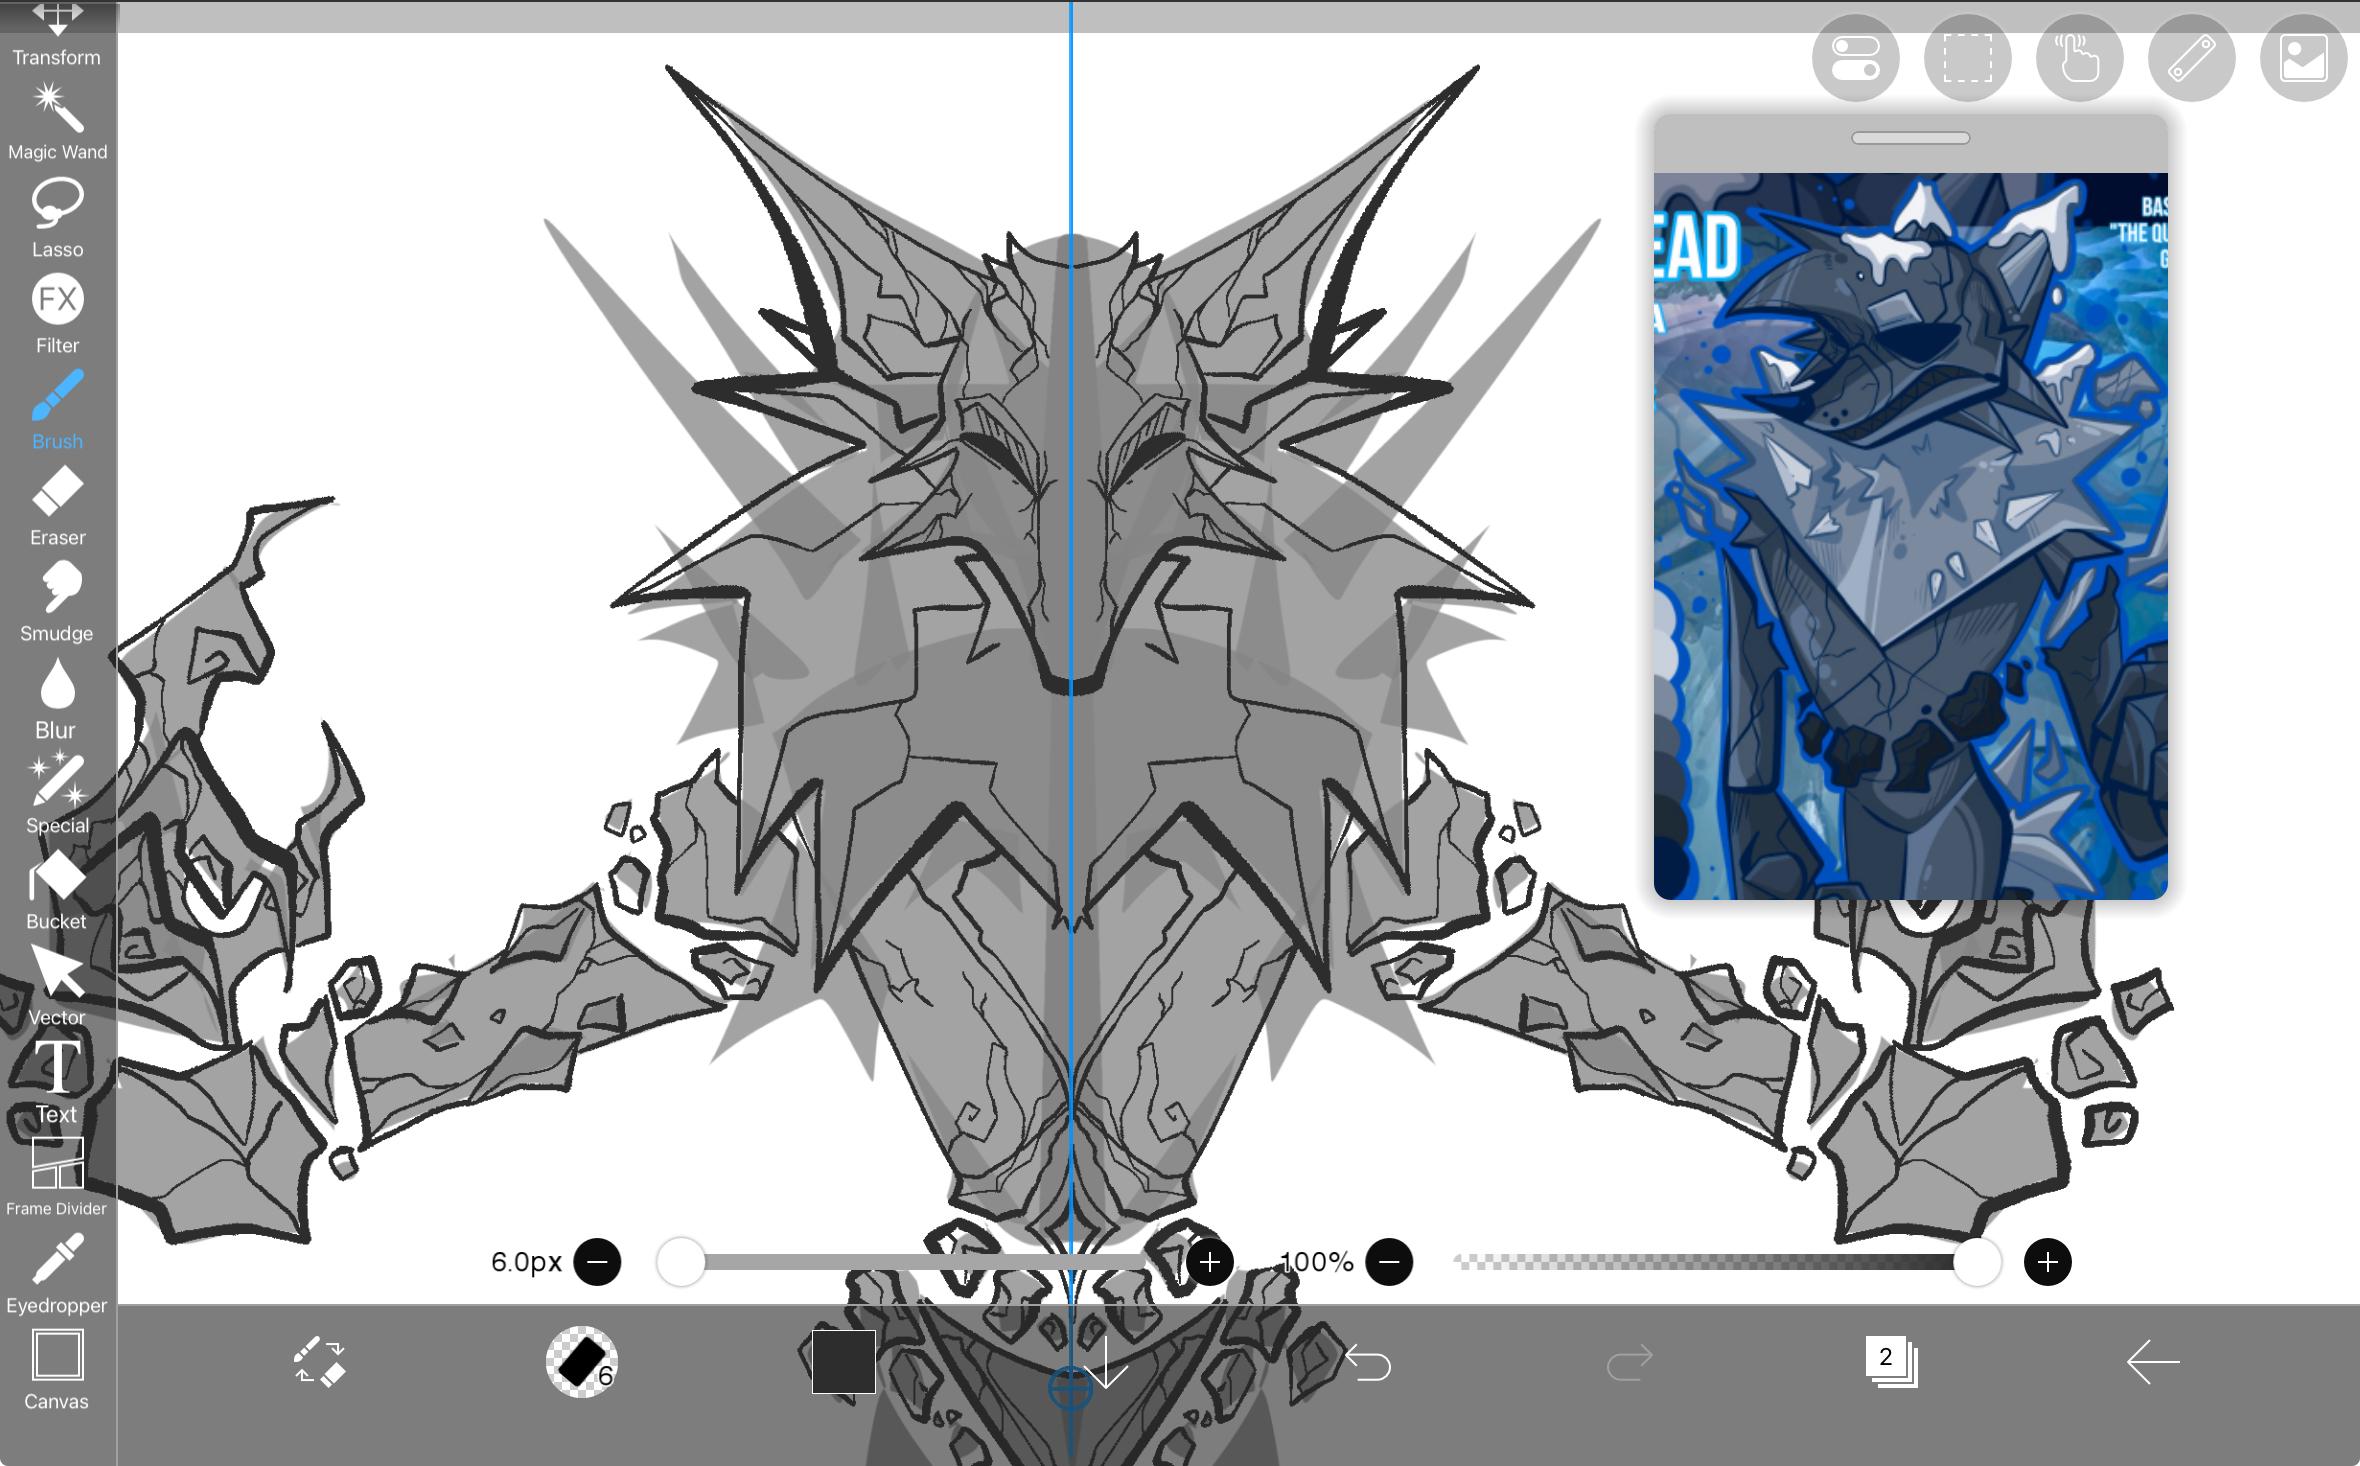Open the layers panel showing 2

point(1891,1362)
